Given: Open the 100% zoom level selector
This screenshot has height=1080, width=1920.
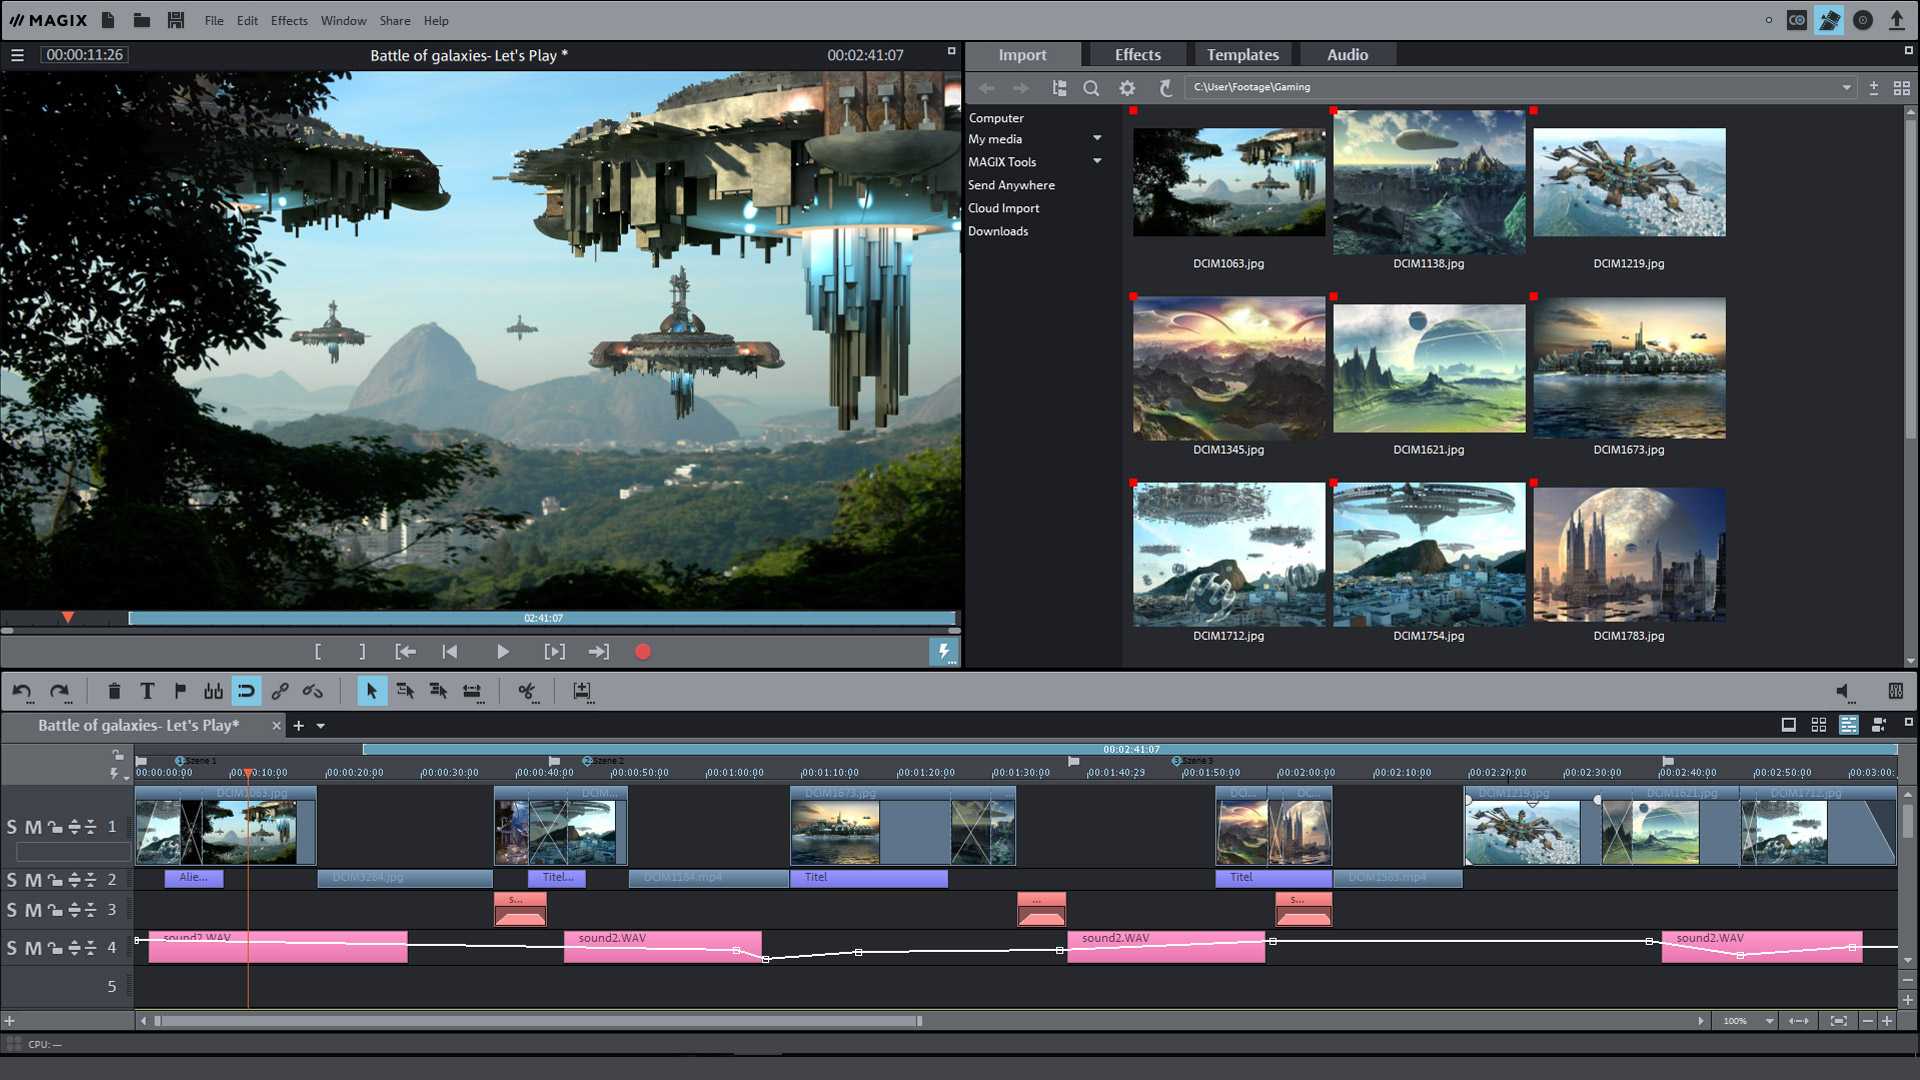Looking at the screenshot, I should 1744,1021.
